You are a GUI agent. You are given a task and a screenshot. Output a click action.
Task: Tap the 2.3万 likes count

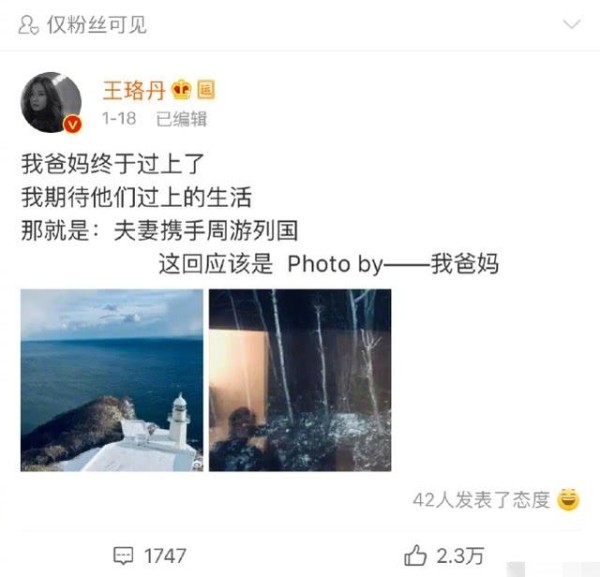[x=460, y=556]
